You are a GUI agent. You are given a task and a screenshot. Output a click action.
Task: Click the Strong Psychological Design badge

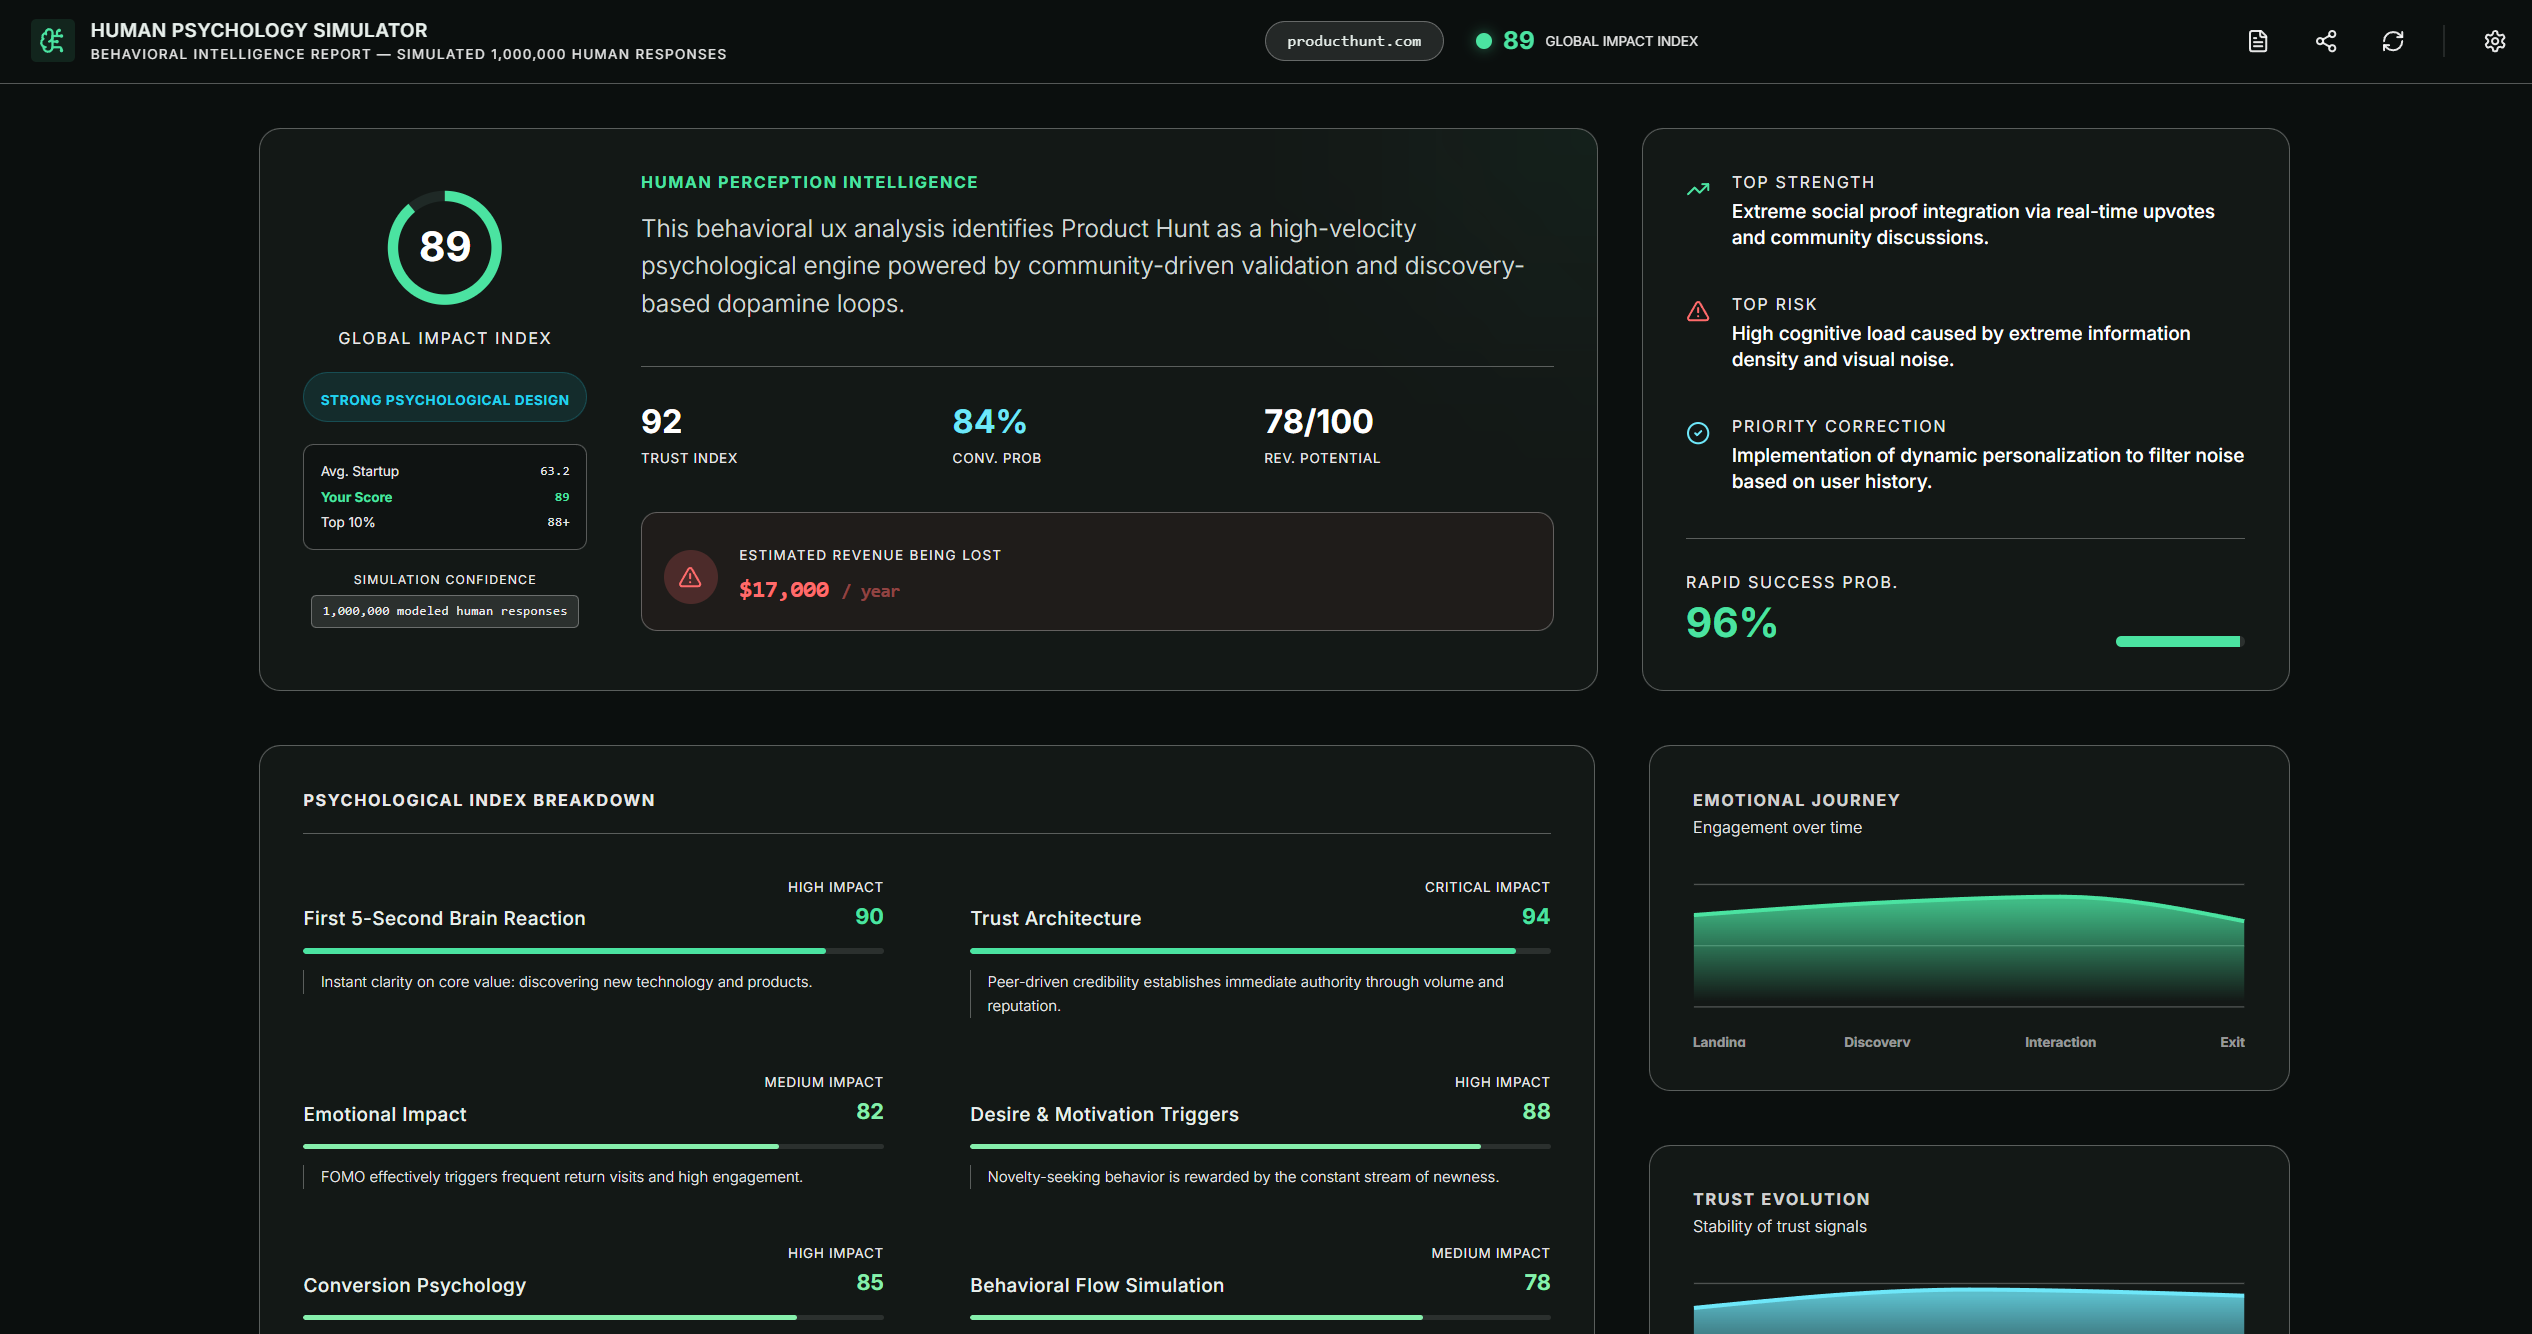point(444,398)
